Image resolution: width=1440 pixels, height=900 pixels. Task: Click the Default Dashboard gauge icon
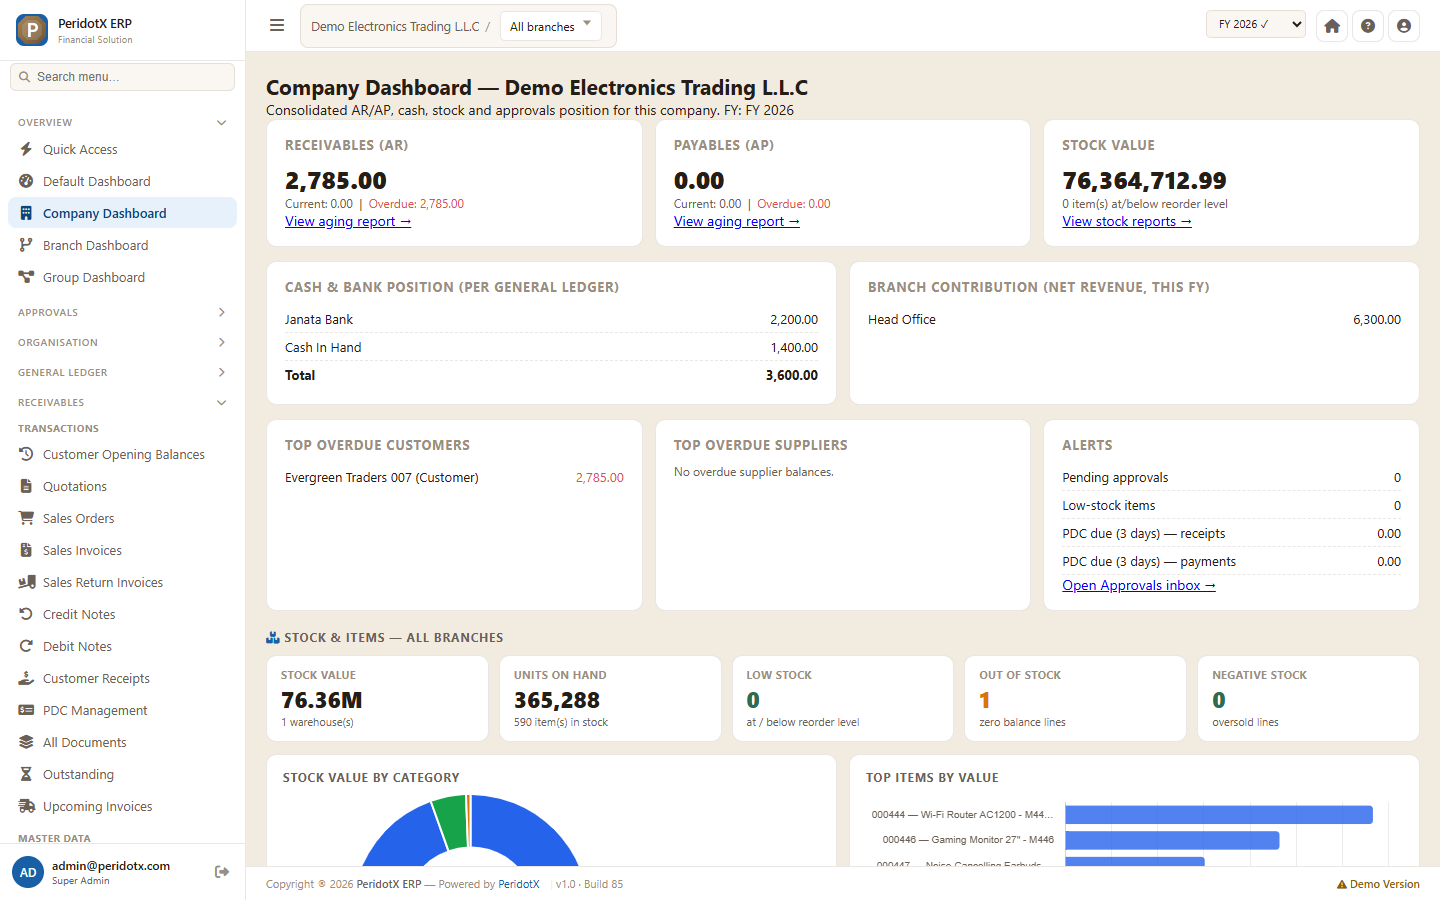pyautogui.click(x=26, y=181)
